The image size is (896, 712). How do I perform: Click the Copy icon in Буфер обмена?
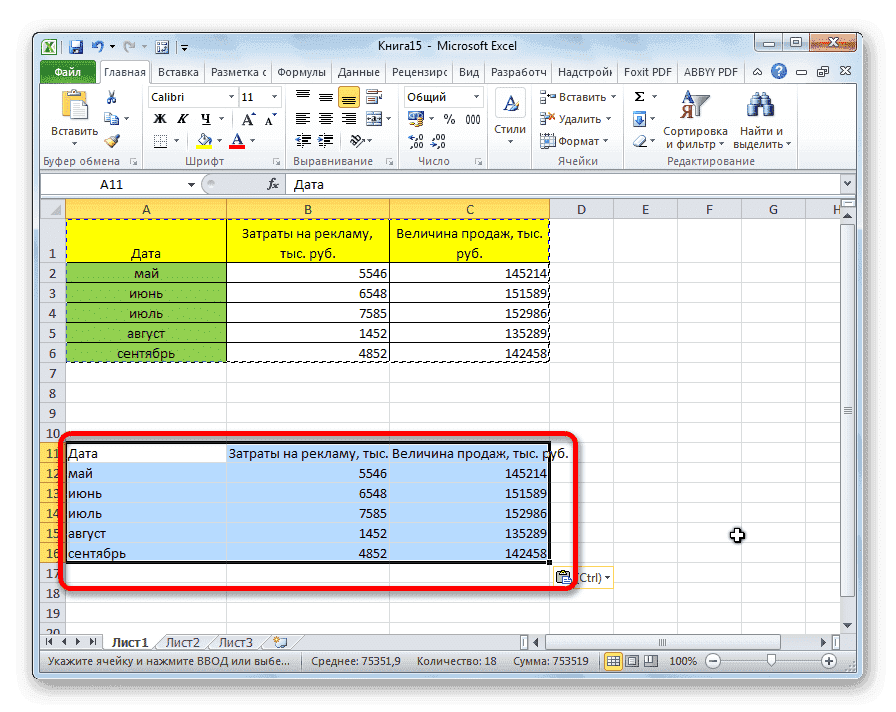112,117
